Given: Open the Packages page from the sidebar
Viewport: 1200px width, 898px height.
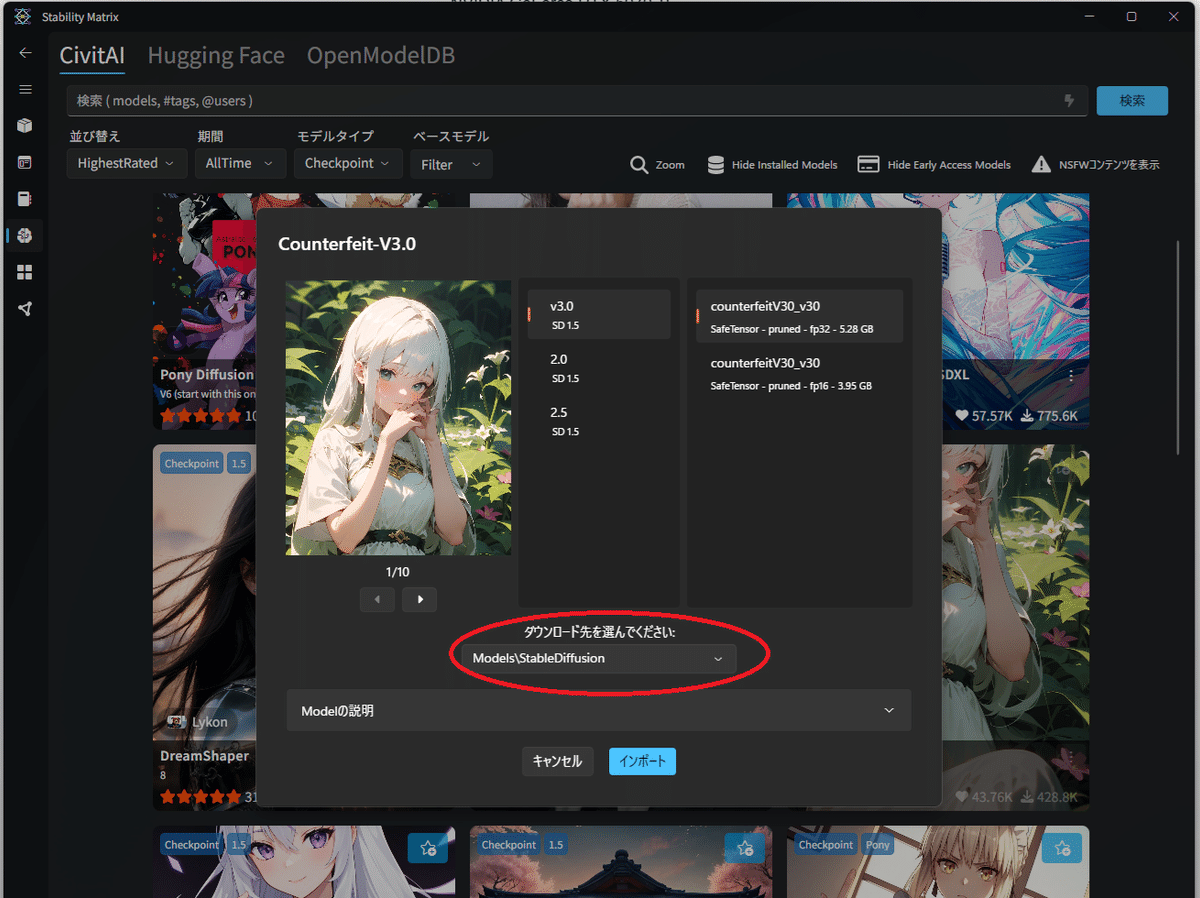Looking at the screenshot, I should pos(25,125).
